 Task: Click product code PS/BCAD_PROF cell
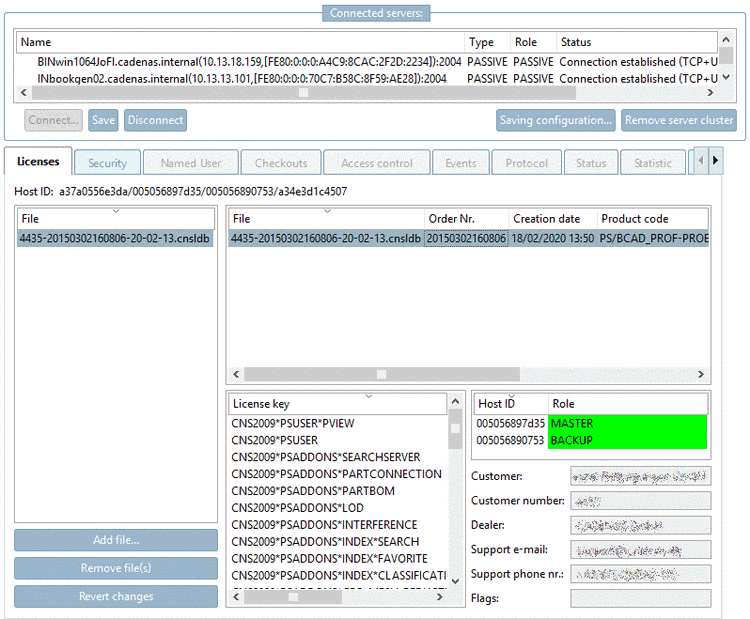(653, 238)
